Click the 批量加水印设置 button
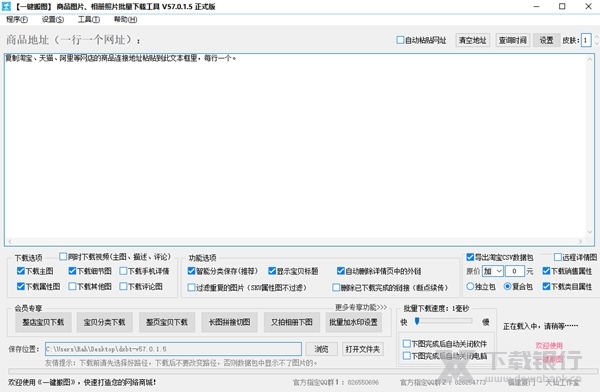Image resolution: width=600 pixels, height=392 pixels. coord(354,322)
